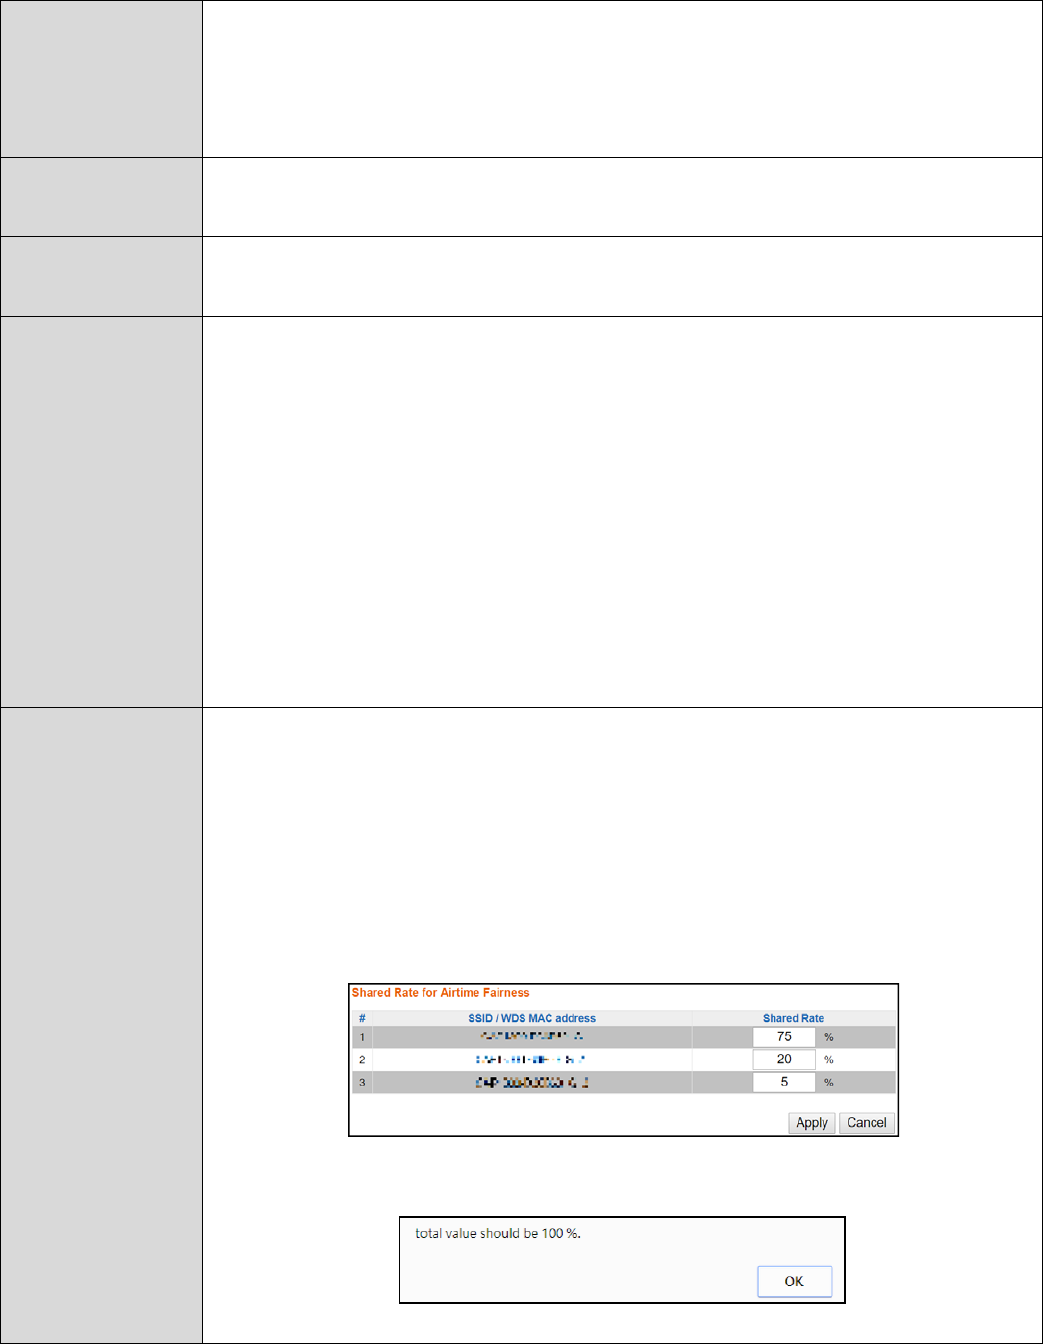The width and height of the screenshot is (1043, 1344).
Task: Click the blurred MAC address in row 3
Action: 531,1082
